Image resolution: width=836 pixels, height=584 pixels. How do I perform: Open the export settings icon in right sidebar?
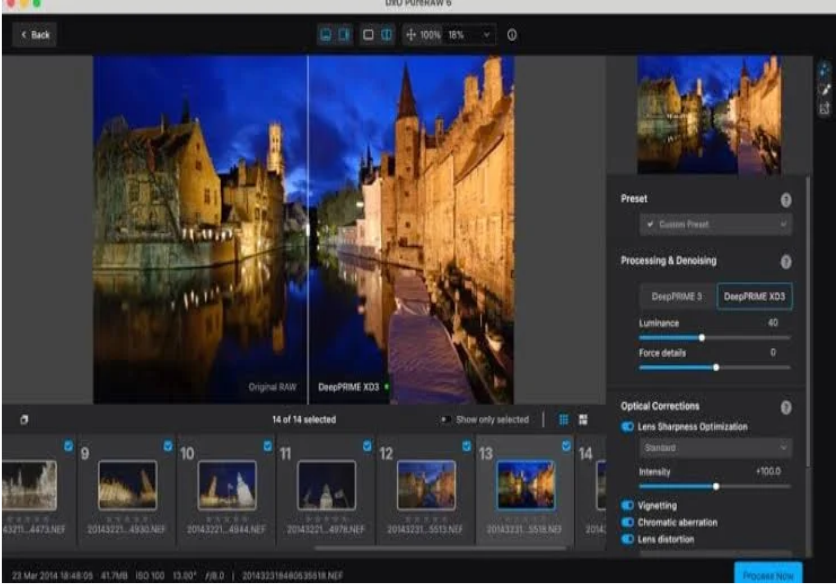click(824, 109)
